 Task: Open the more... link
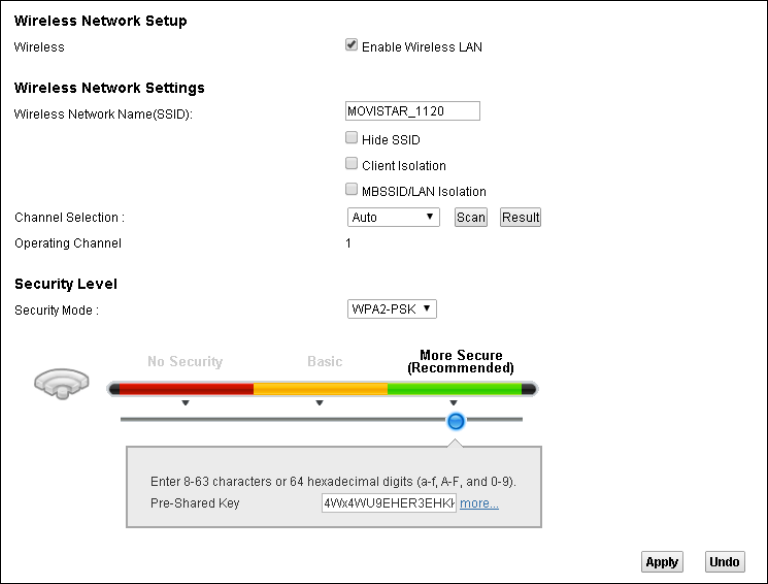pyautogui.click(x=479, y=504)
